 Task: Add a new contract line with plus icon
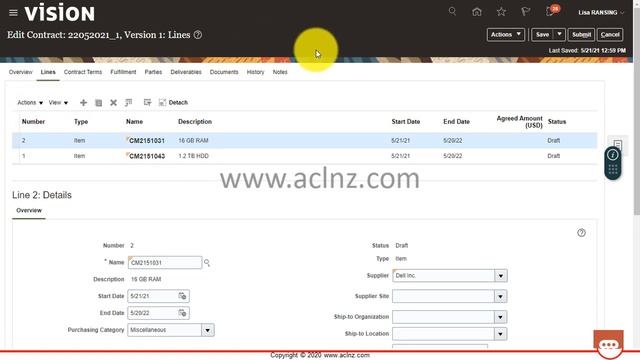pos(83,102)
